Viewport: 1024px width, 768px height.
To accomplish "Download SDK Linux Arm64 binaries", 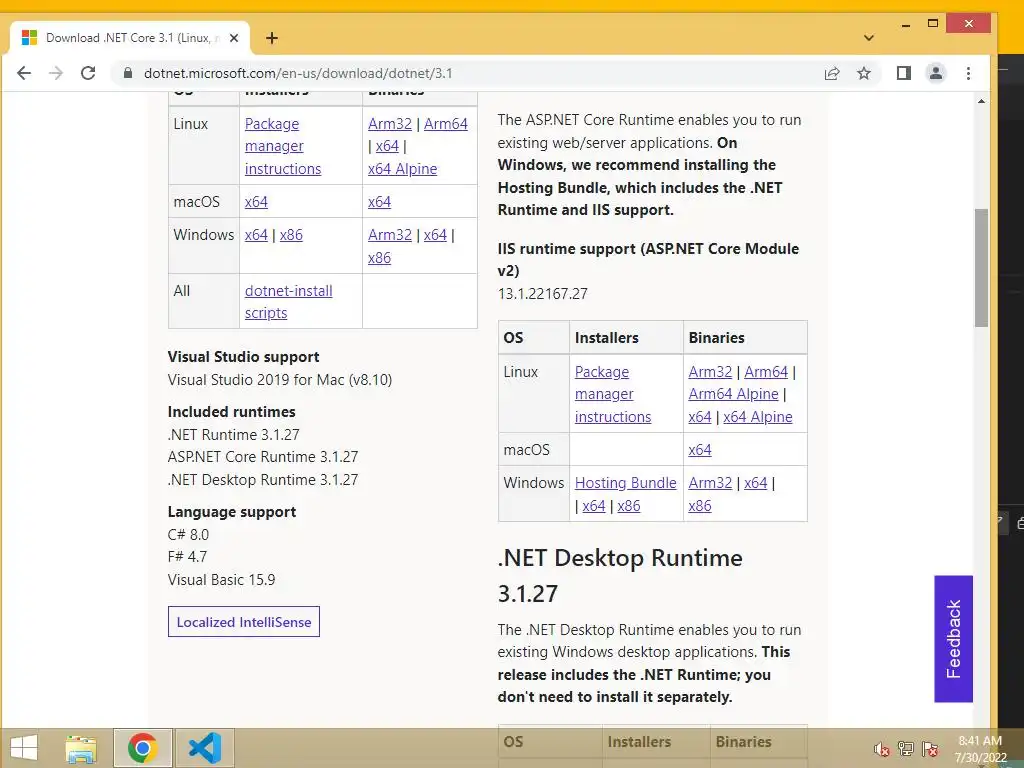I will coord(446,123).
